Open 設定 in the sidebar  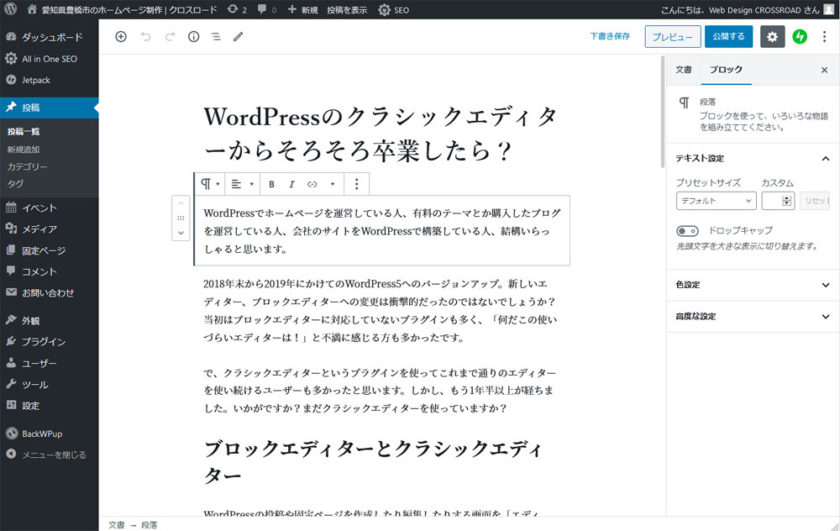click(49, 406)
